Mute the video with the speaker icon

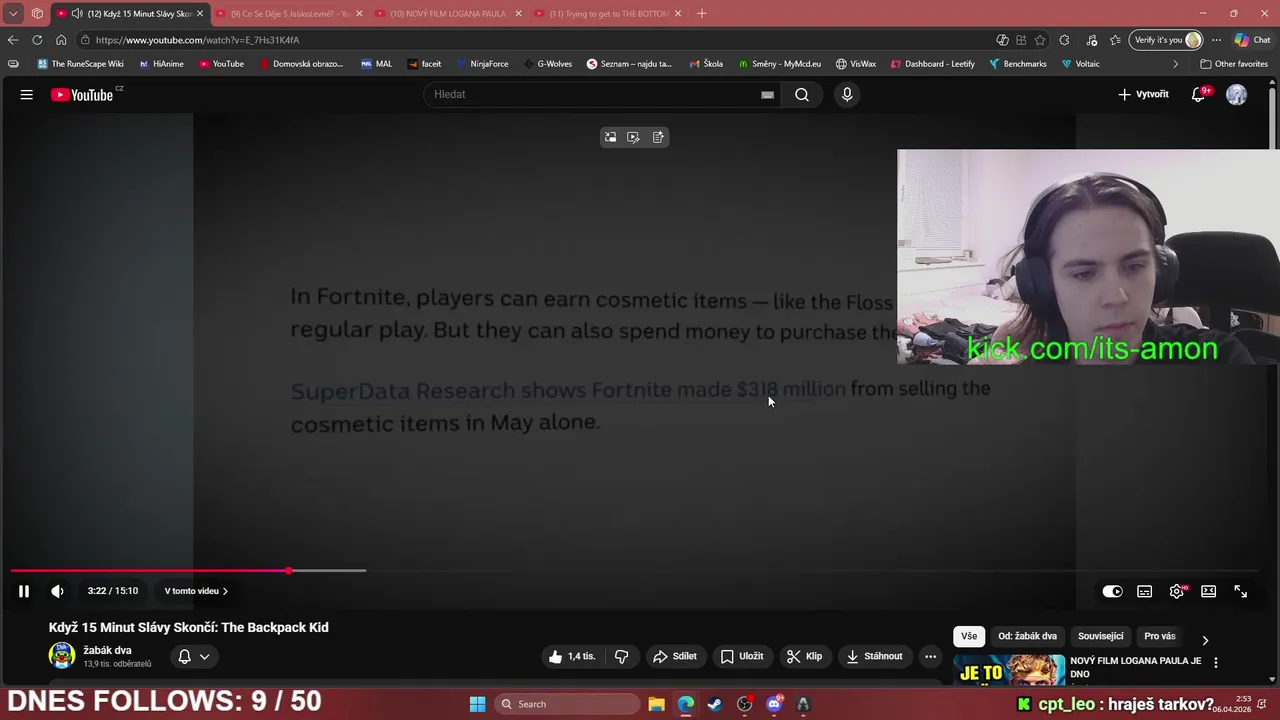click(x=57, y=591)
